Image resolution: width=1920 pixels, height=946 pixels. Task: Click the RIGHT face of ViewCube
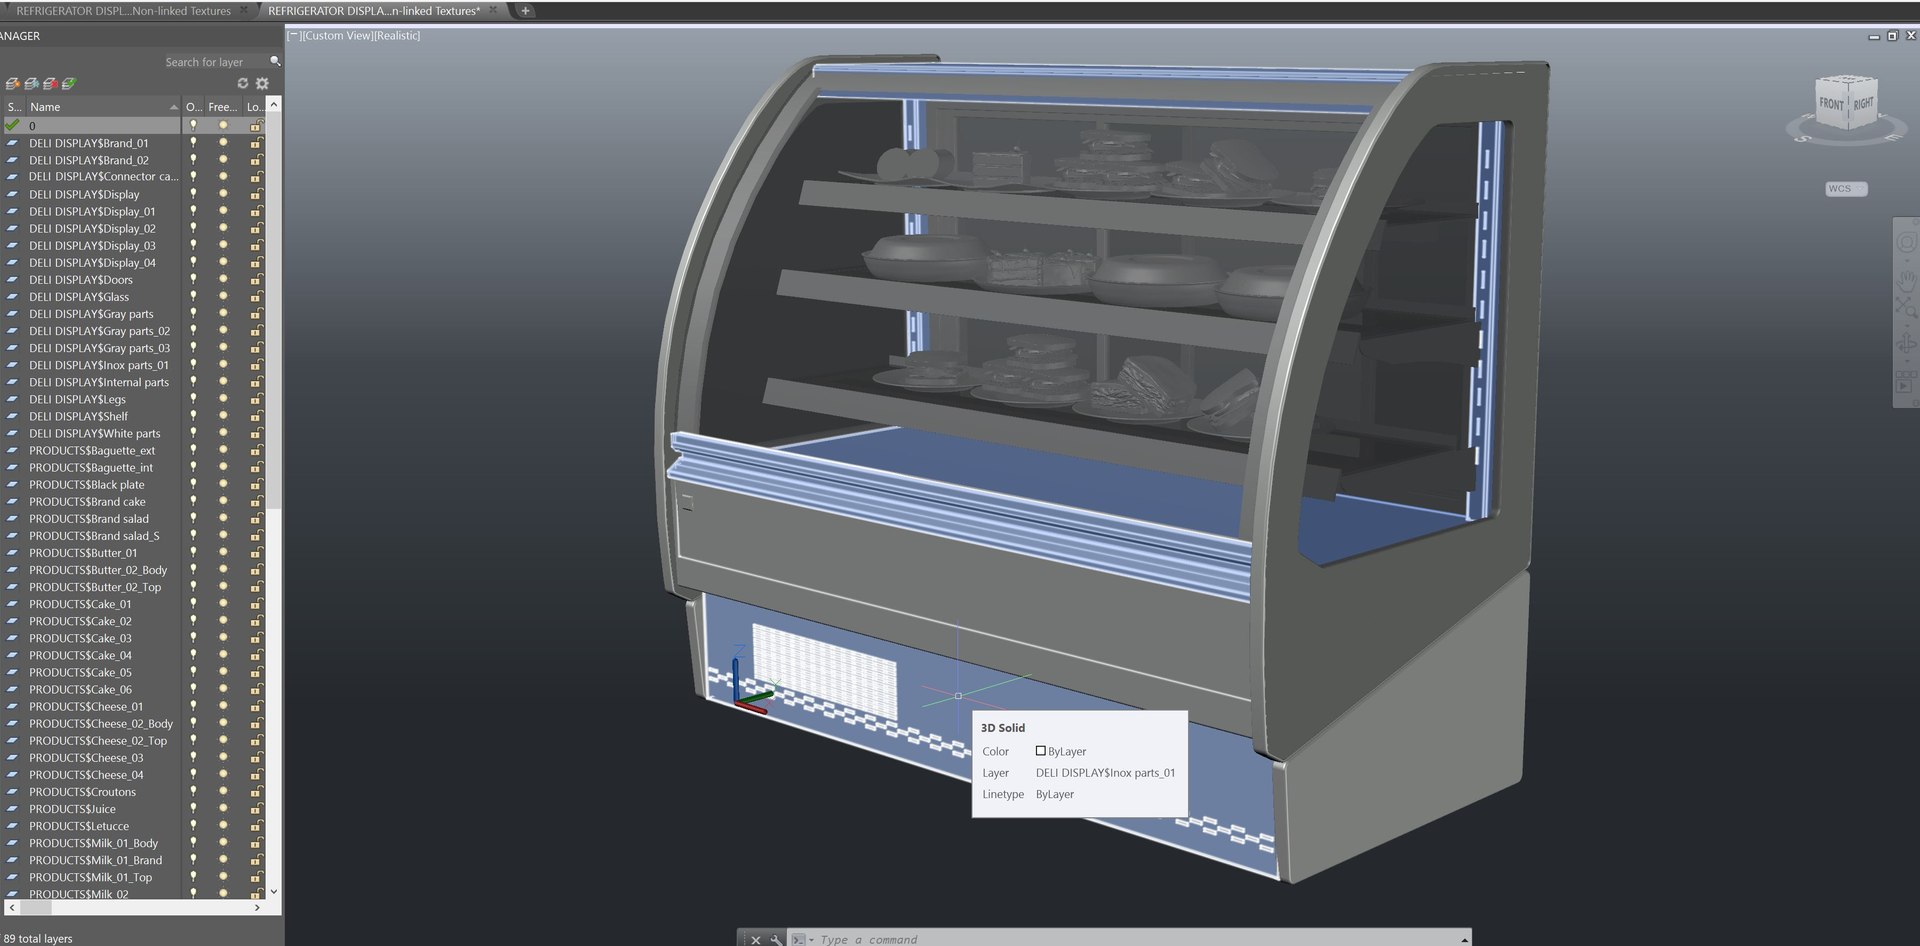[1863, 104]
